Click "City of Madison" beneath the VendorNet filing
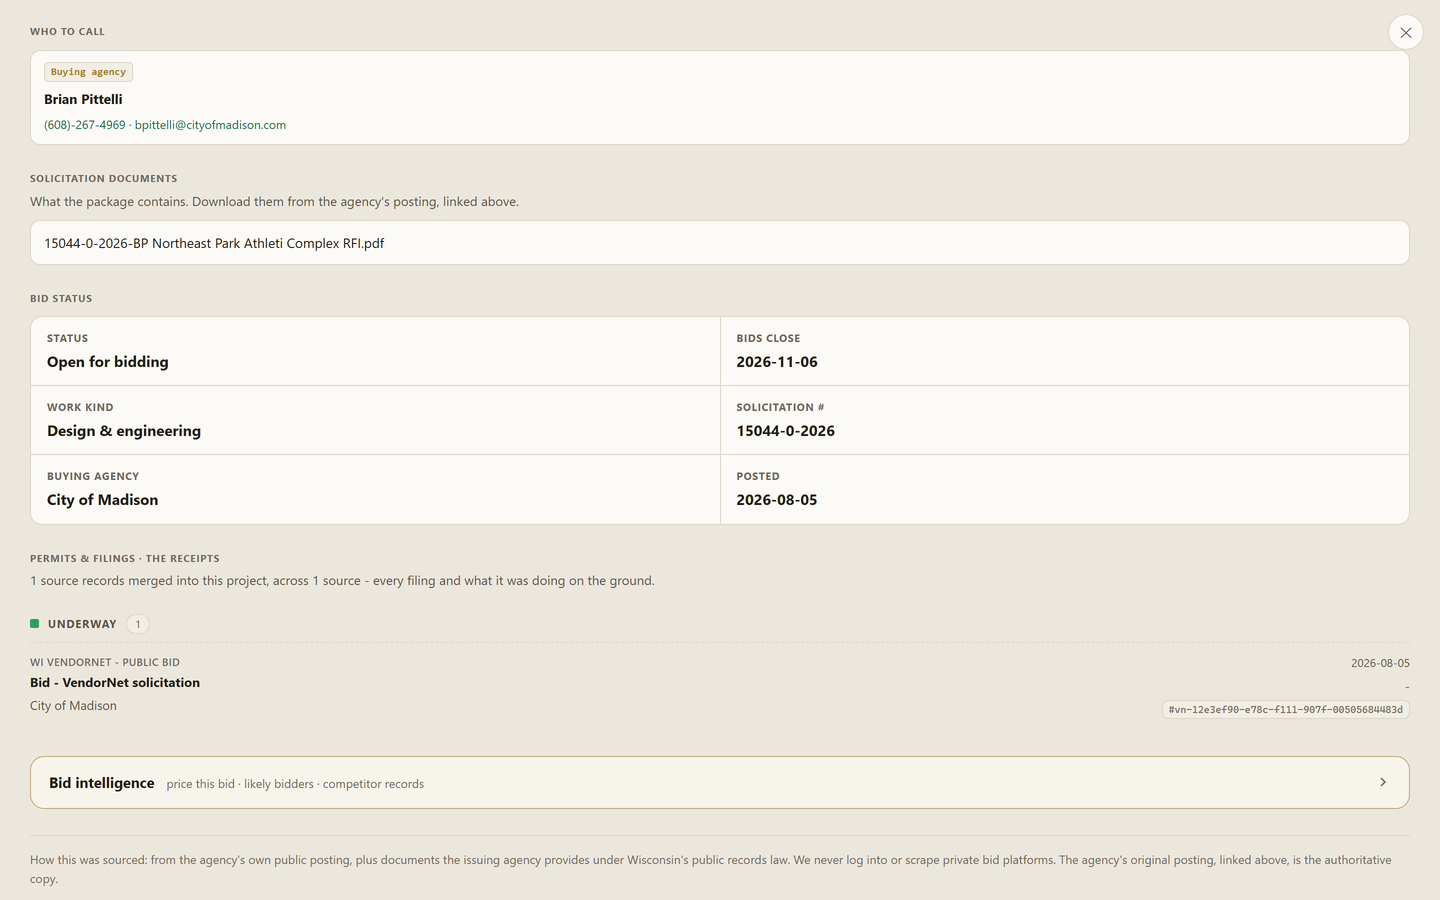The image size is (1440, 900). [x=73, y=706]
